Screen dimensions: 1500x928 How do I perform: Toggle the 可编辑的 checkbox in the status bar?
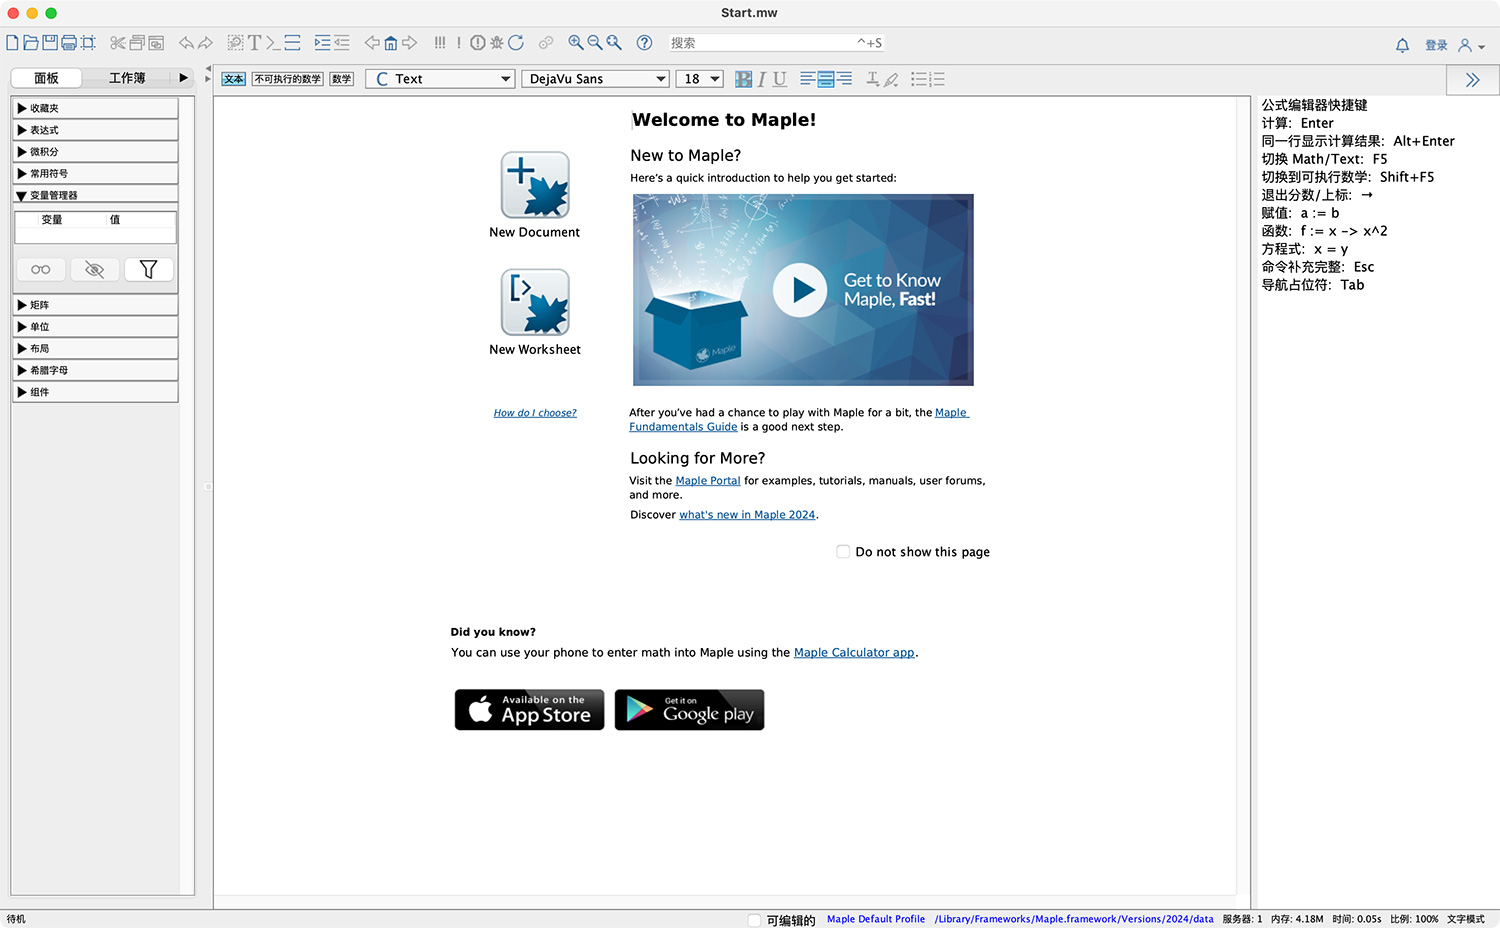(x=755, y=920)
